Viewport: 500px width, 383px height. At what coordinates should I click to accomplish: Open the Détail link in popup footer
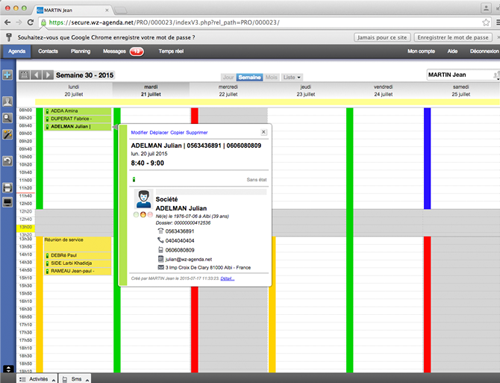coord(227,278)
